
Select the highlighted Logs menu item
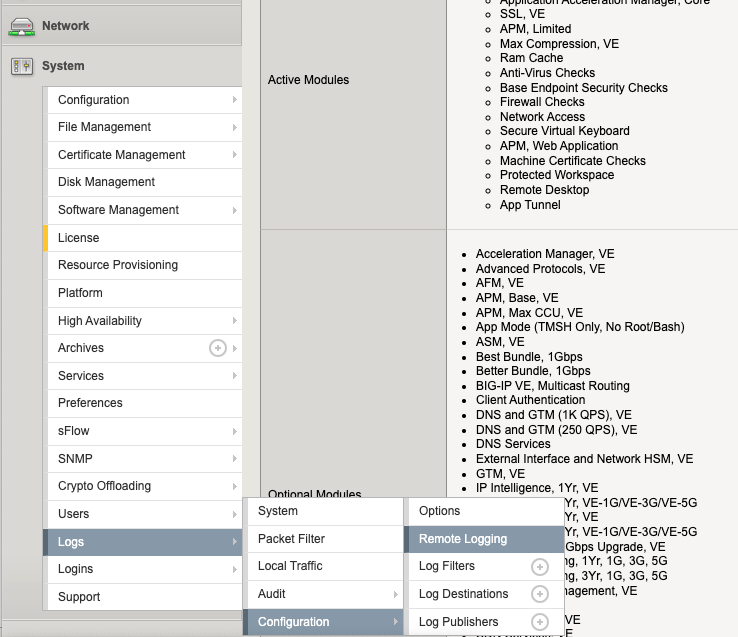pos(142,542)
